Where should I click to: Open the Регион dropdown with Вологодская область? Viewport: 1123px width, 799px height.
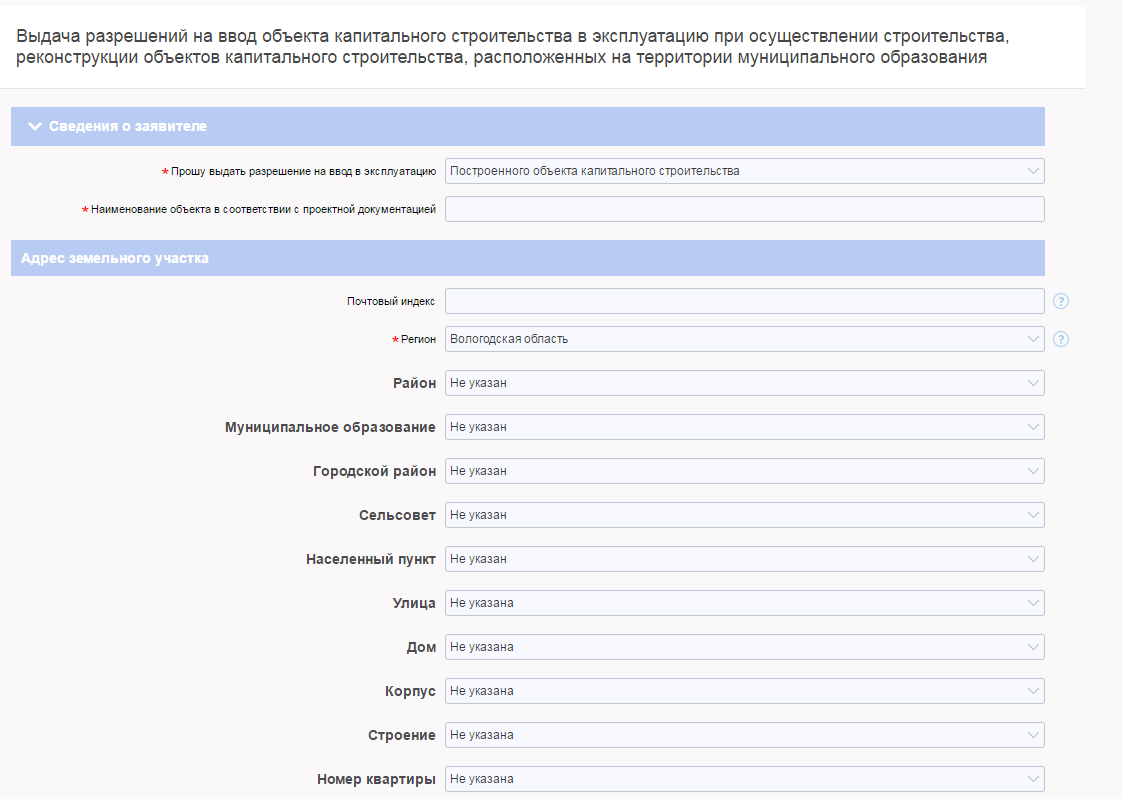tap(744, 339)
